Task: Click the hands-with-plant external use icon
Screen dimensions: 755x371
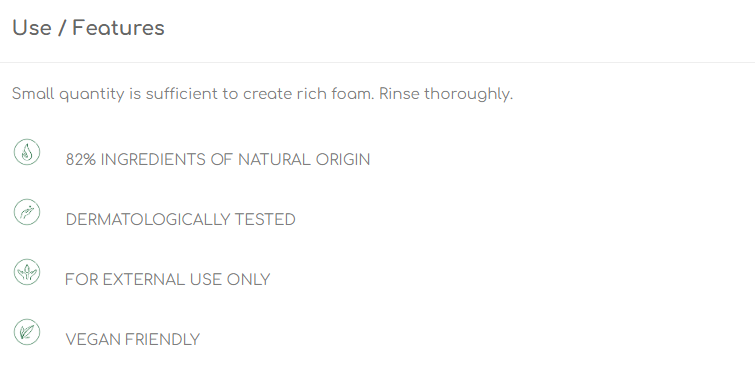Action: coord(27,272)
